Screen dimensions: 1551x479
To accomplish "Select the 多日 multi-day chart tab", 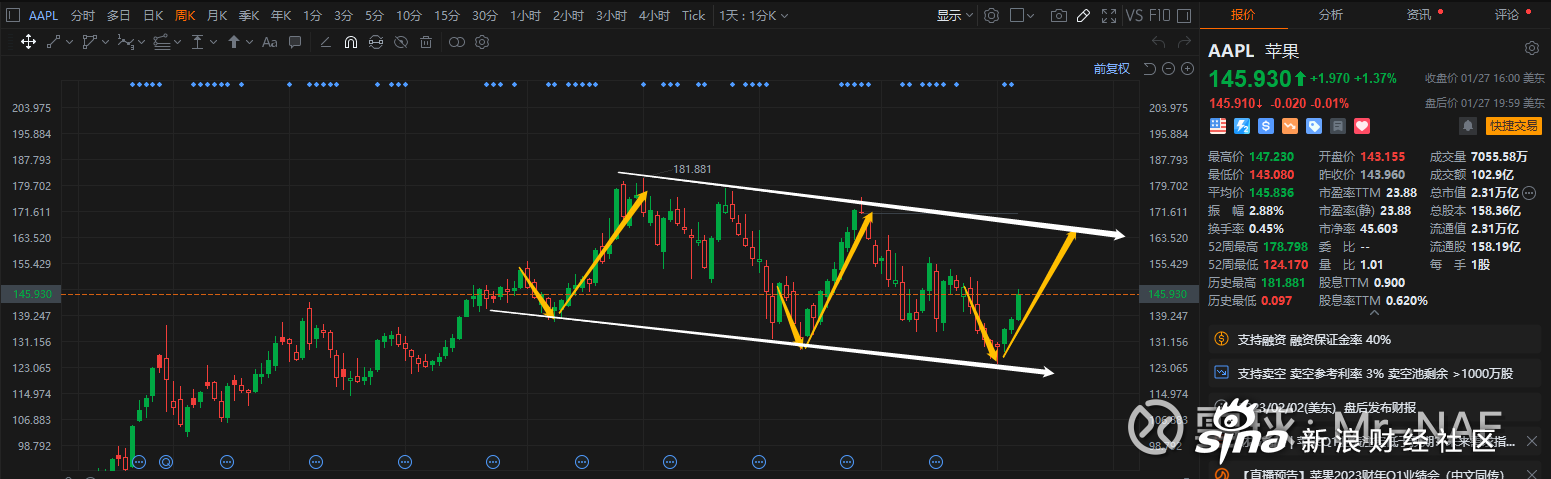I will coord(119,16).
